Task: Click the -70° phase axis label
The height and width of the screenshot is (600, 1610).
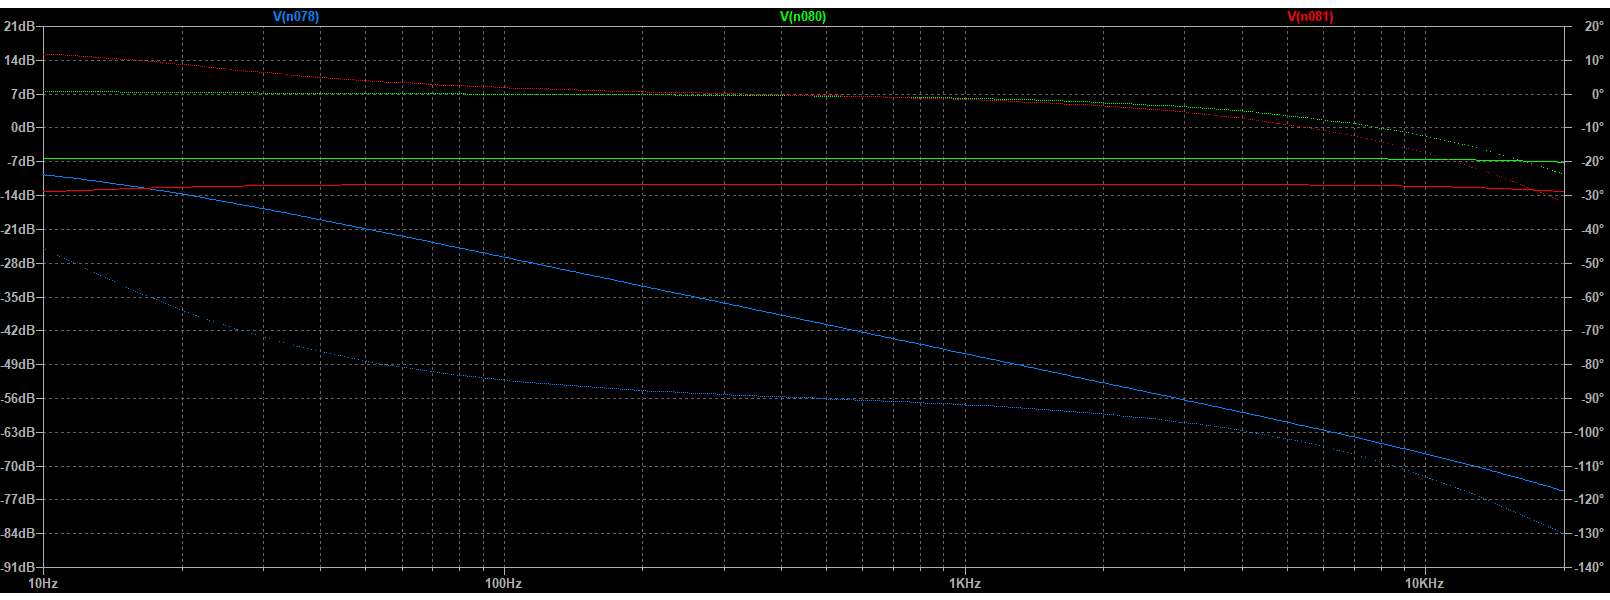Action: pyautogui.click(x=1592, y=331)
